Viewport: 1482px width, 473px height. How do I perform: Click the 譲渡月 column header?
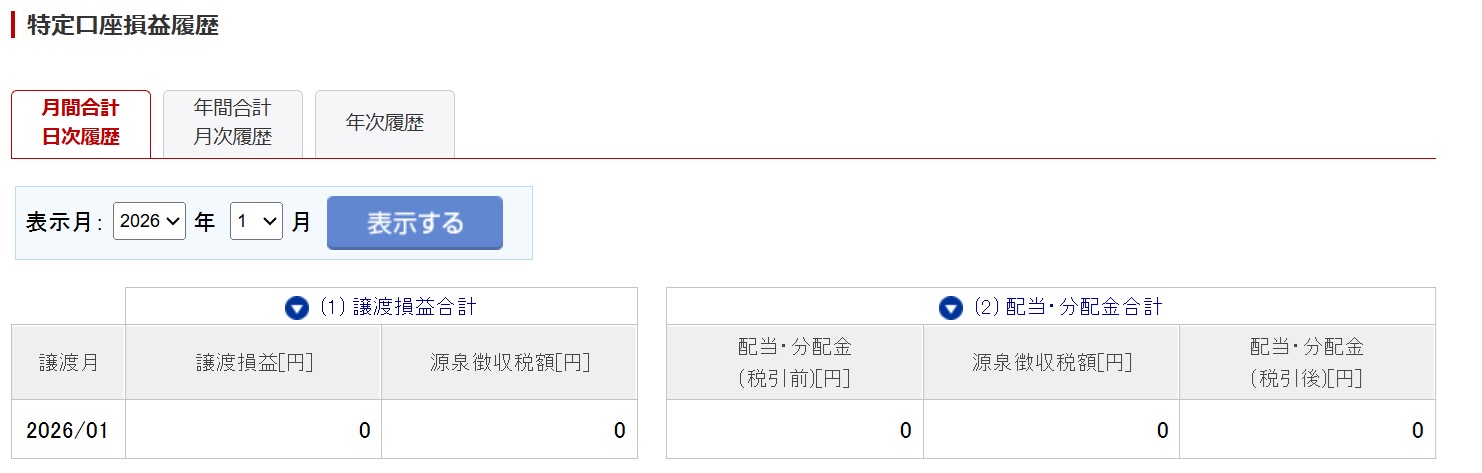68,362
